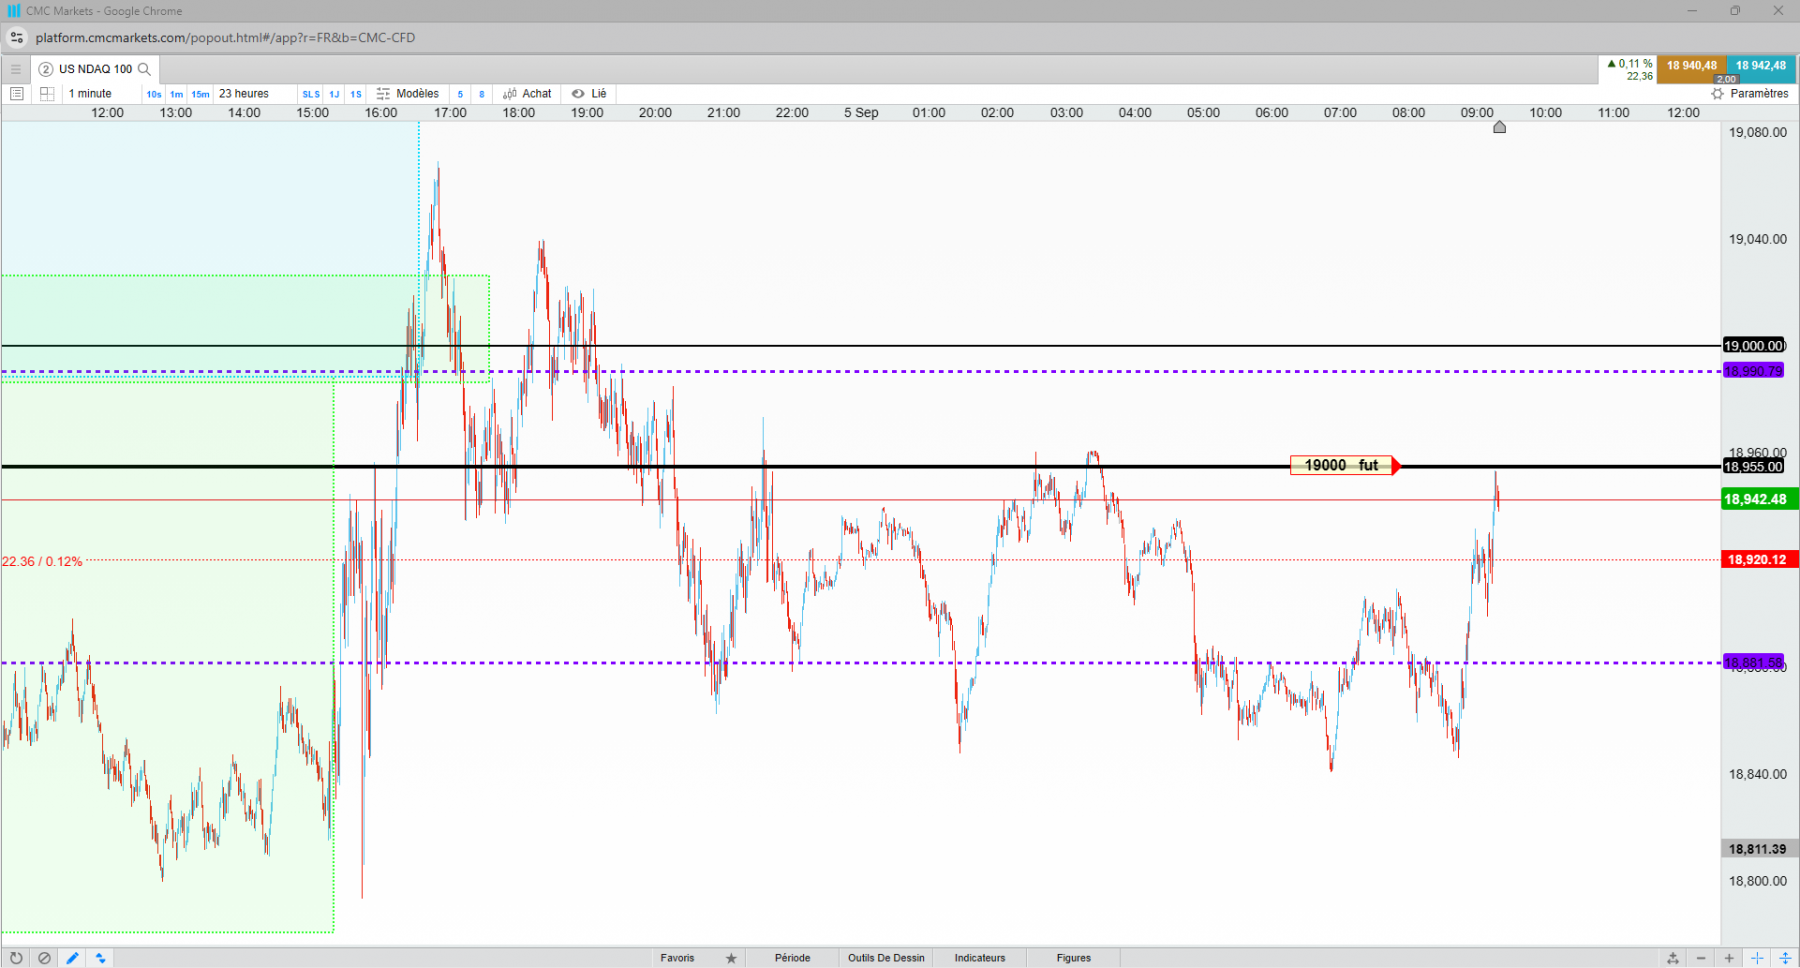Click the chart layout grid icon
Screen dimensions: 1800x968
point(47,94)
